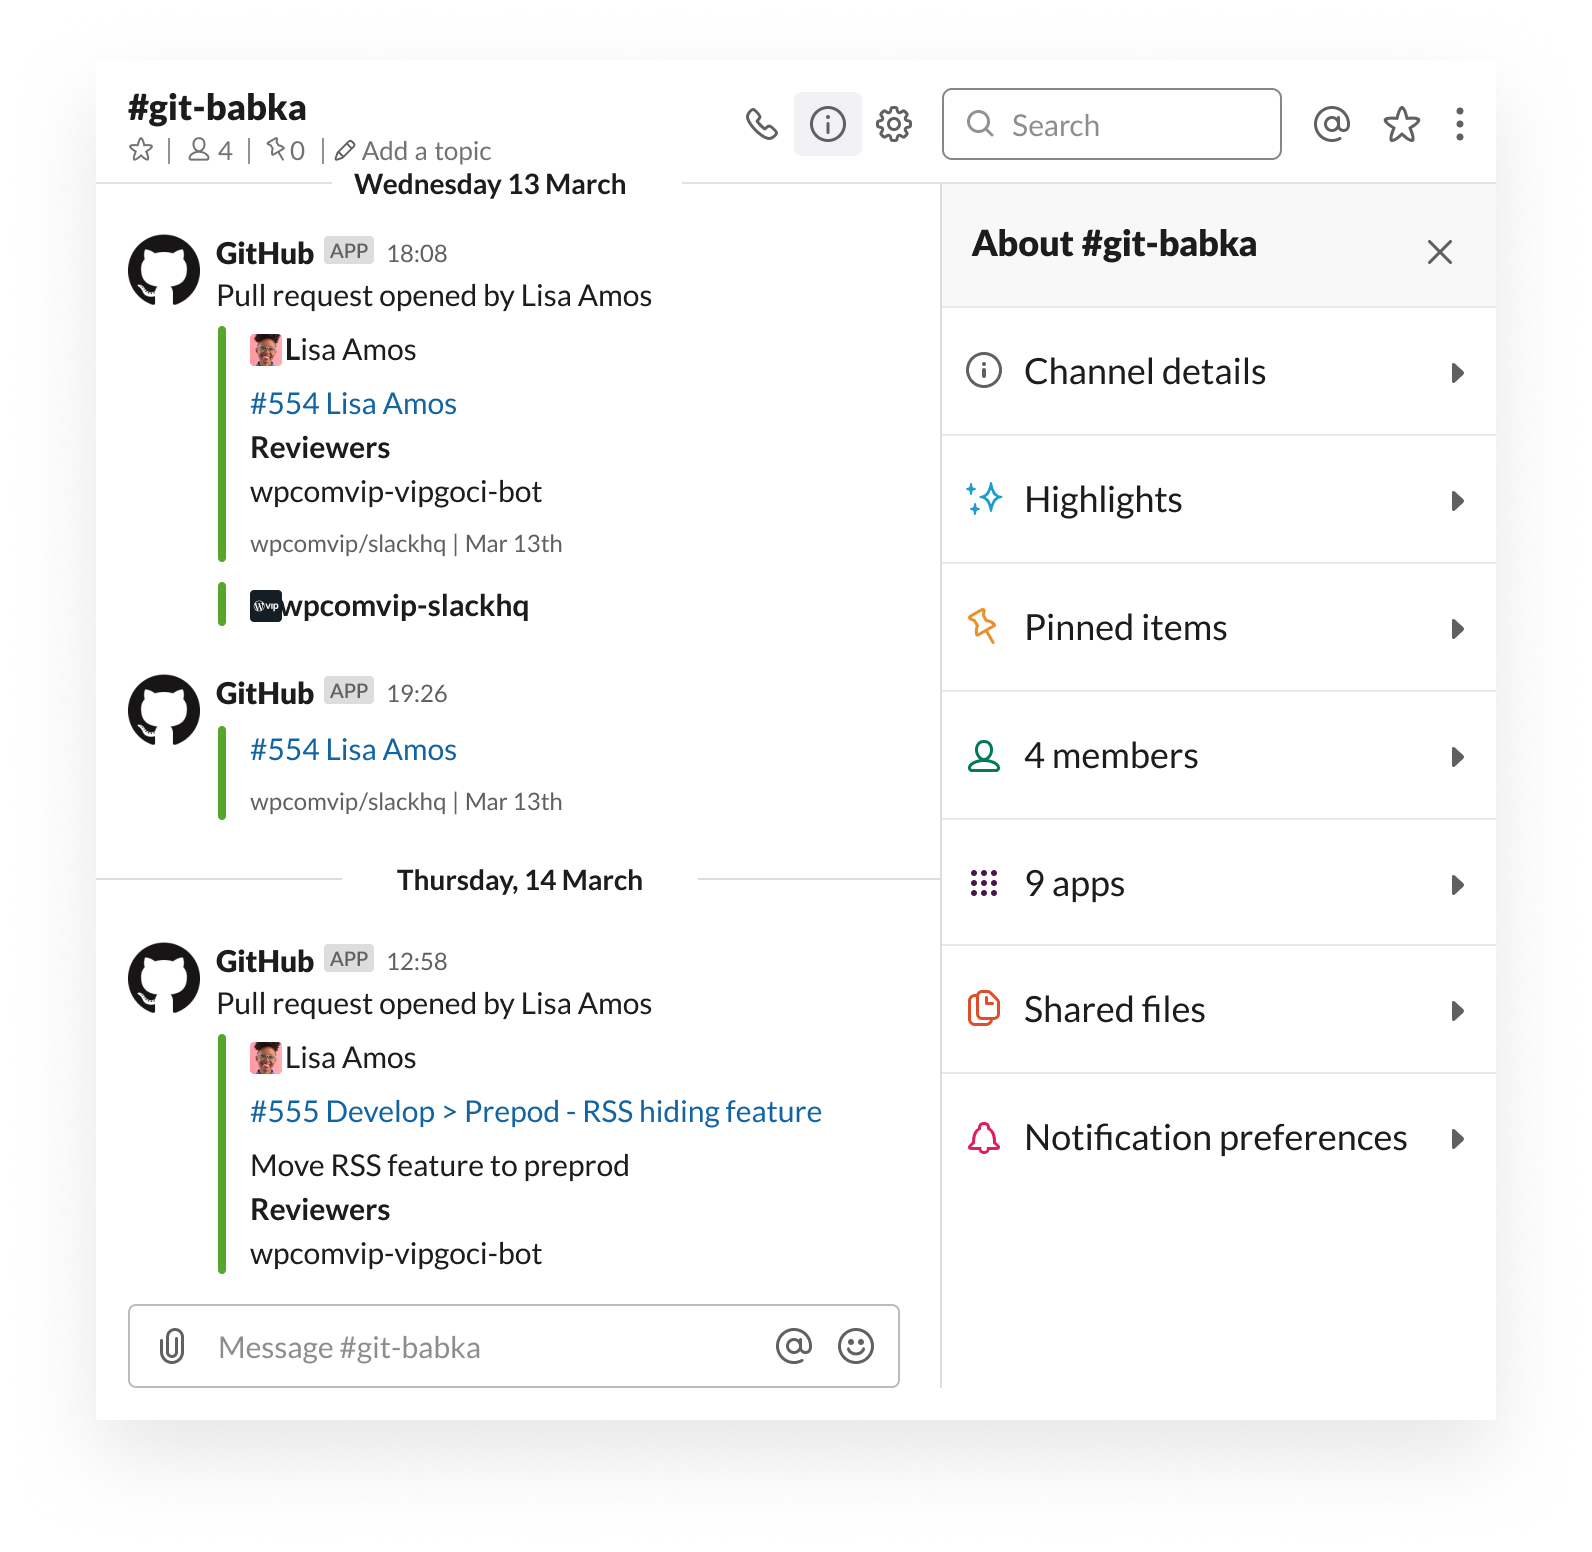Start a call with the phone icon
The image size is (1592, 1552).
(761, 124)
